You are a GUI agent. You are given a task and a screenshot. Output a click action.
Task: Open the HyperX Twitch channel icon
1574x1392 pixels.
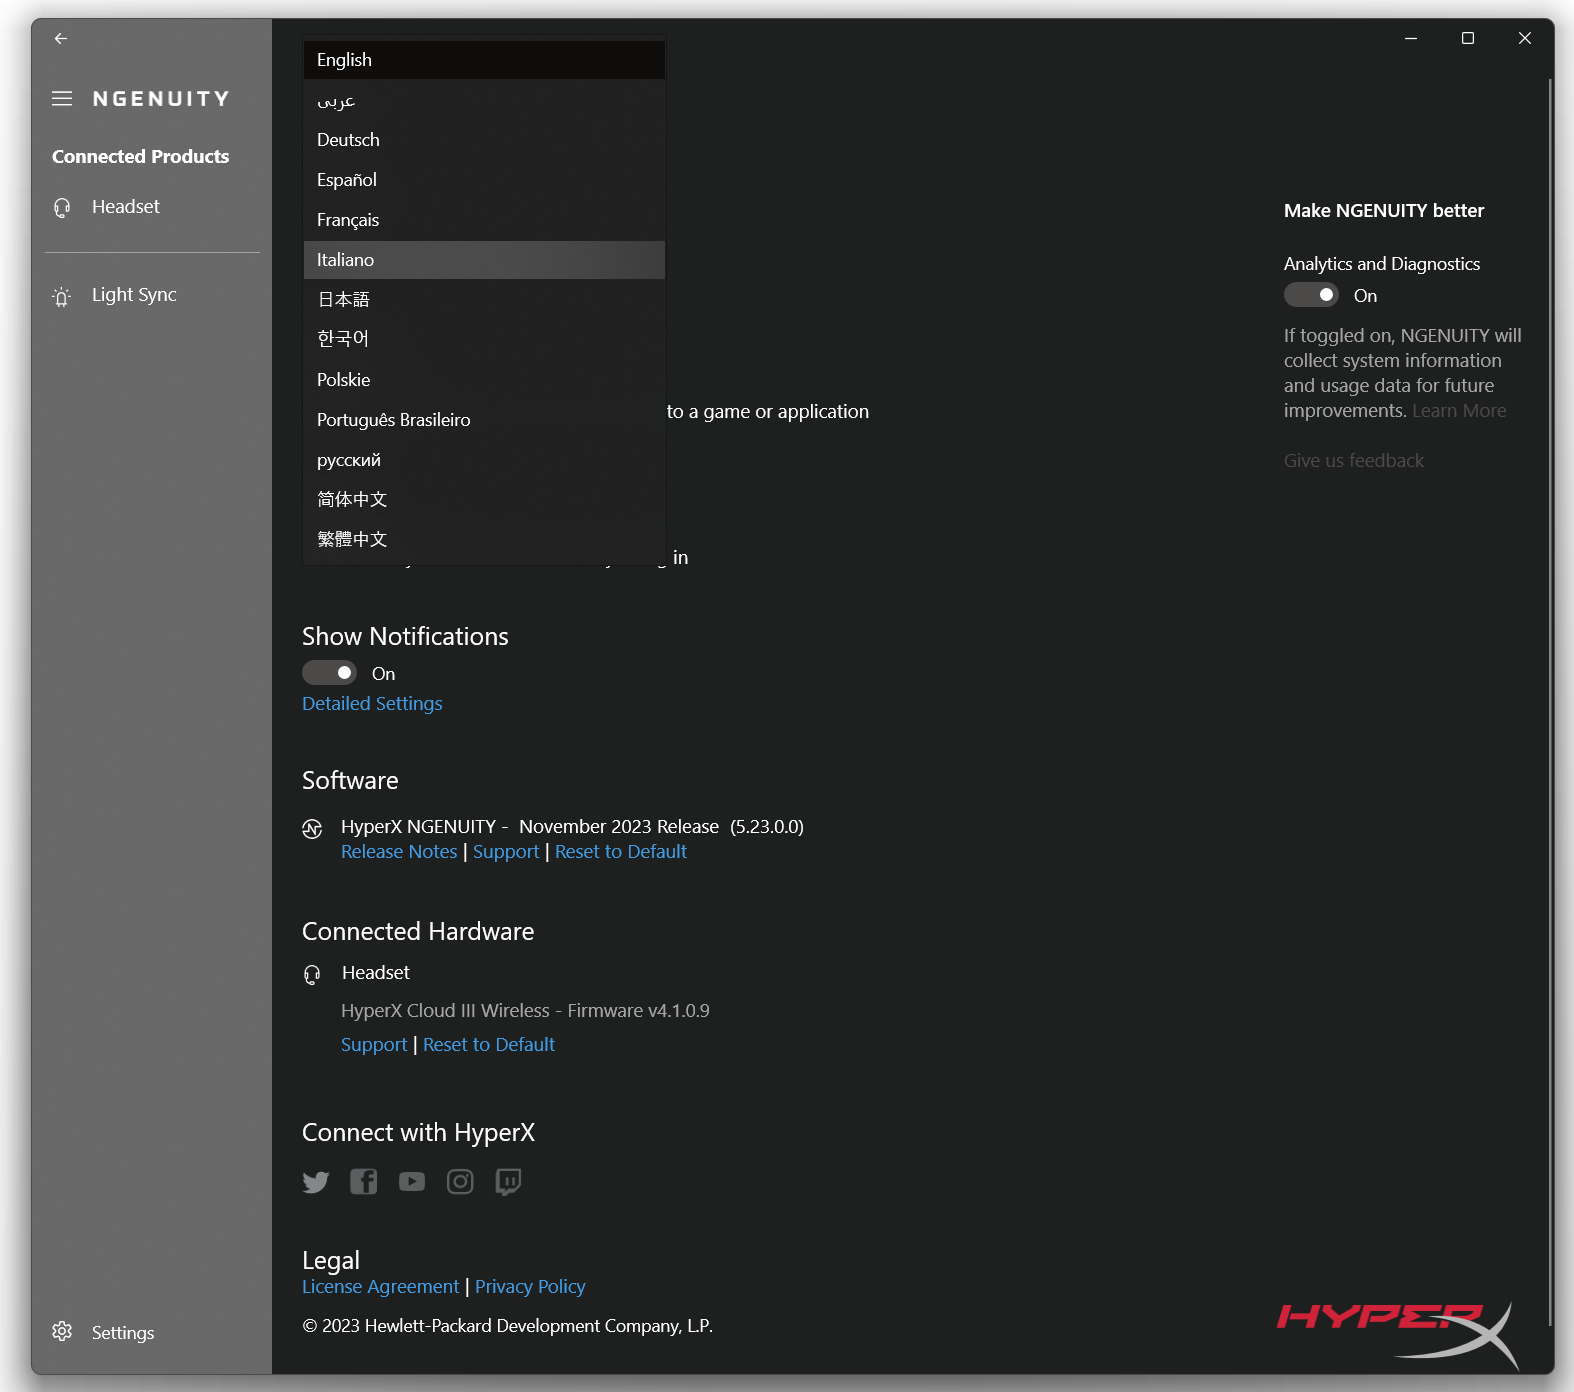coord(508,1182)
